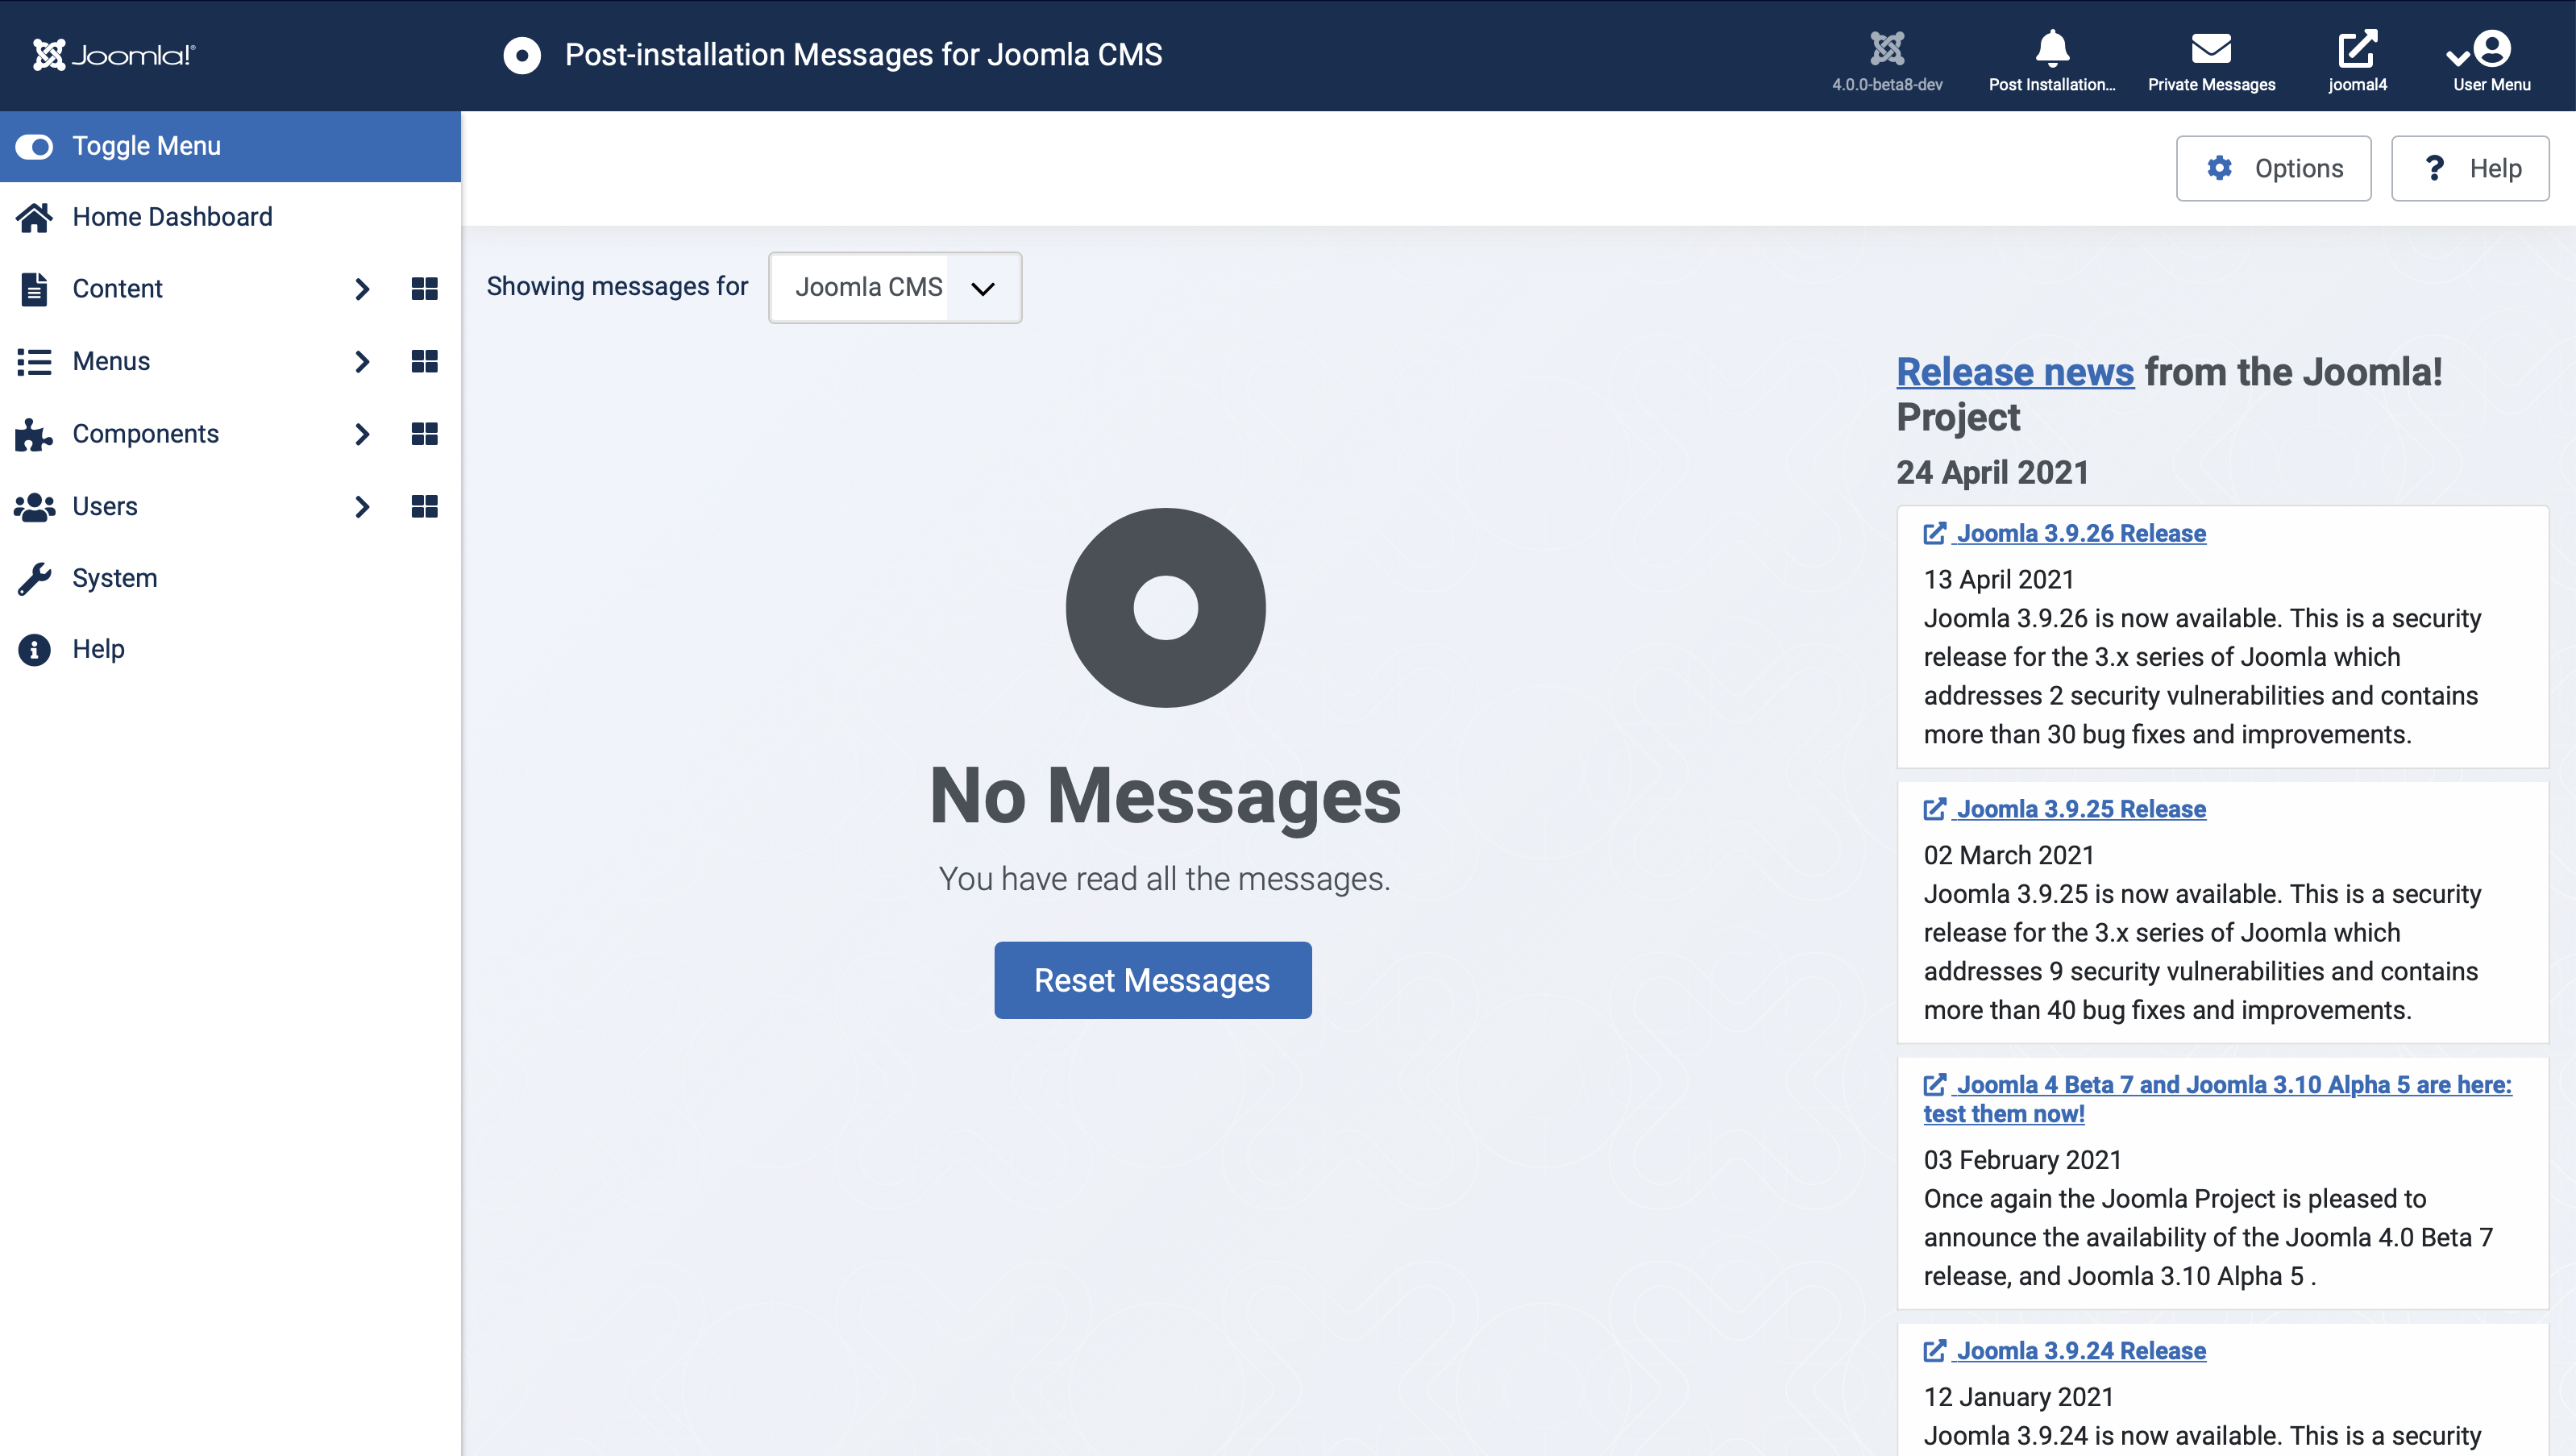The image size is (2576, 1456).
Task: Click the '02 March 2021' date text
Action: point(2009,856)
